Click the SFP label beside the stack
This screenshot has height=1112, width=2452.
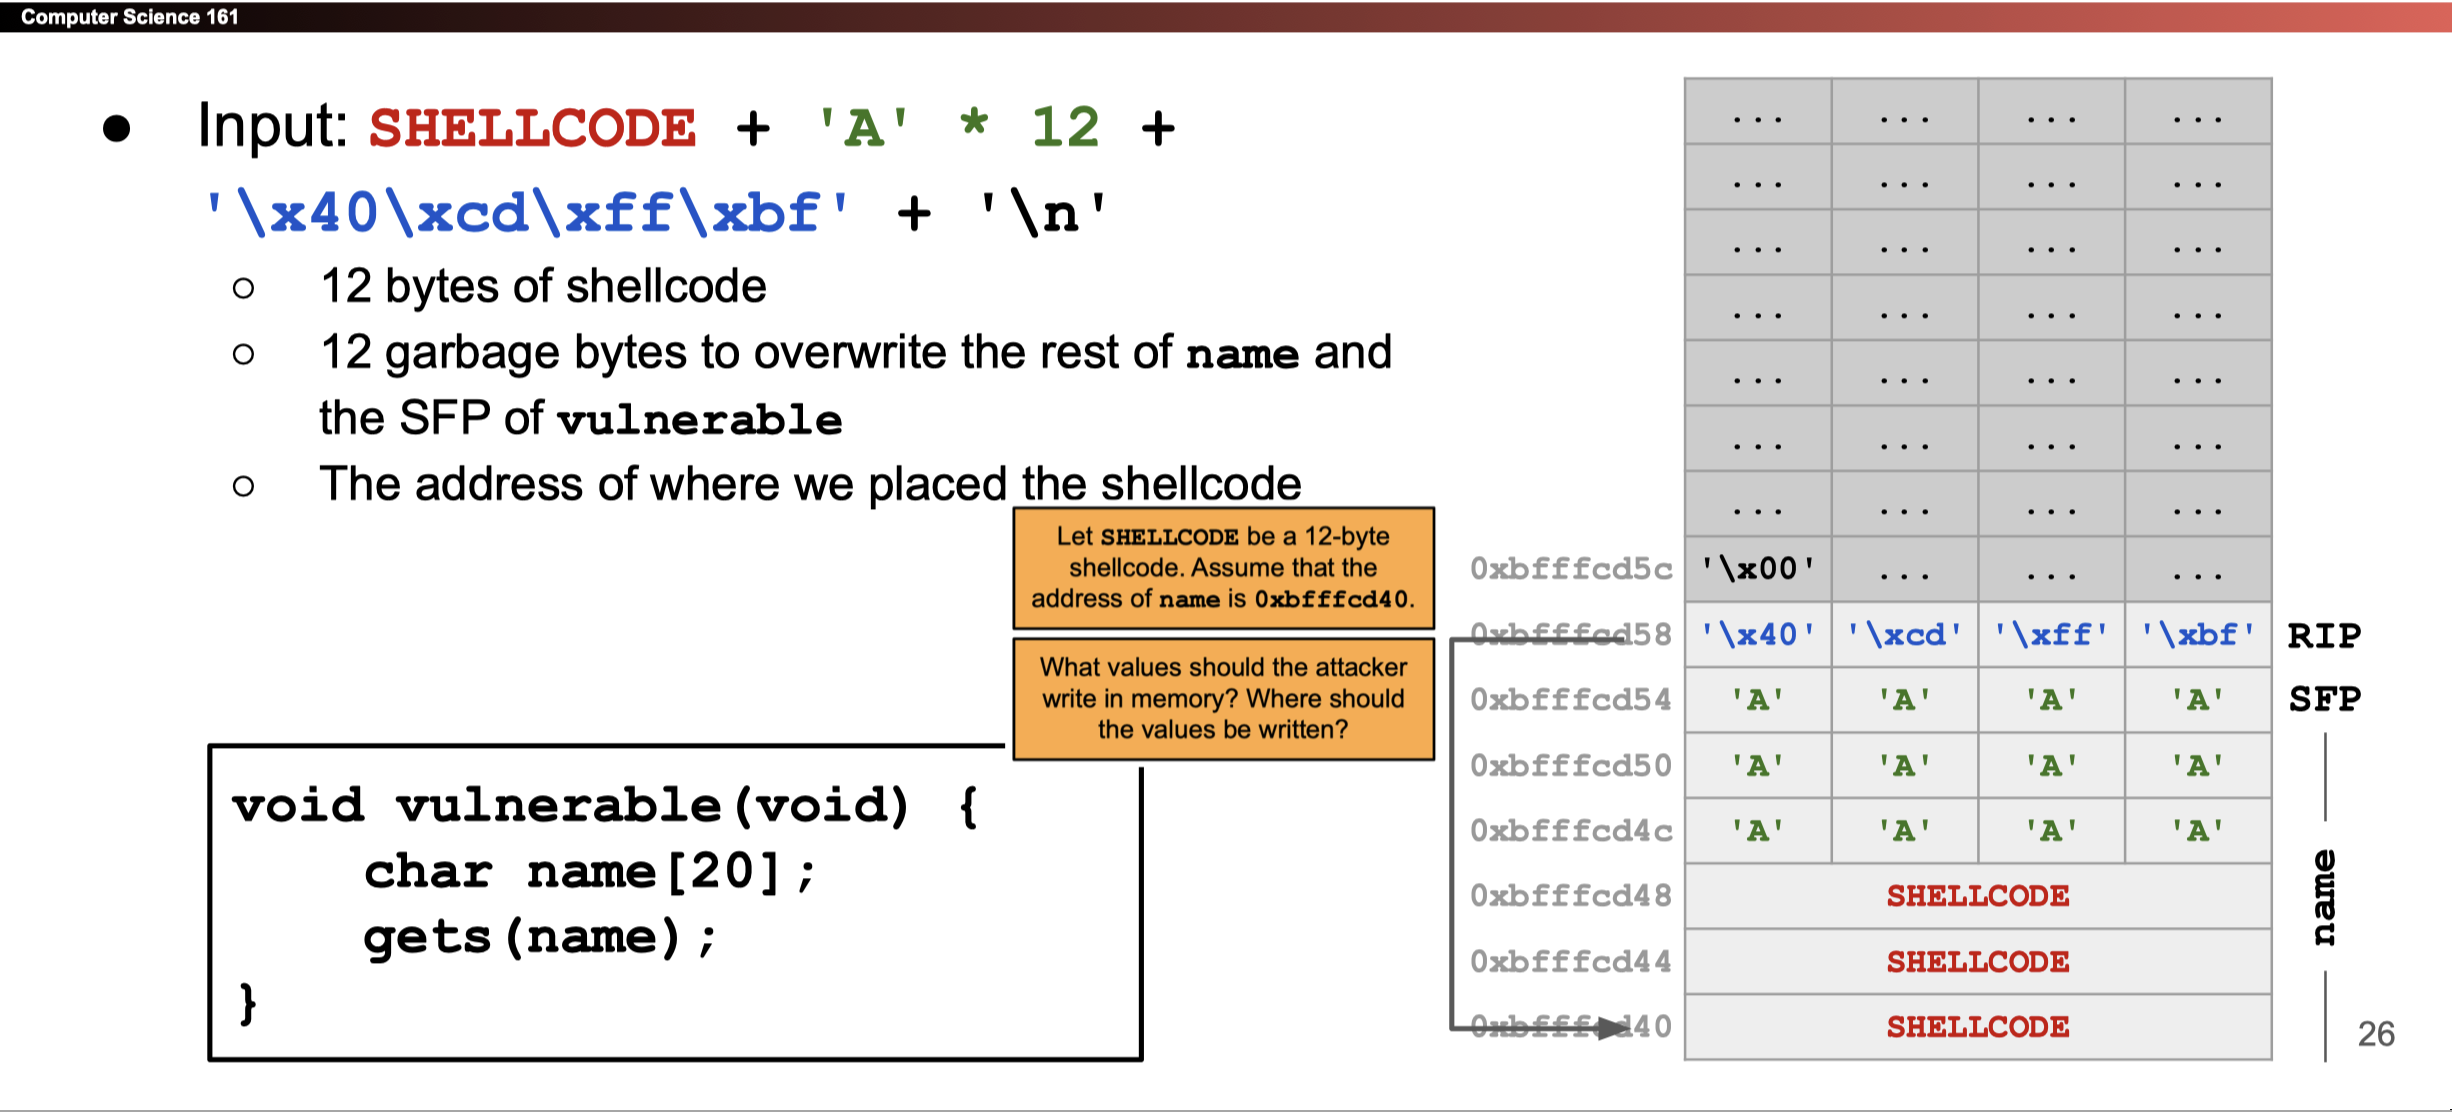2324,699
